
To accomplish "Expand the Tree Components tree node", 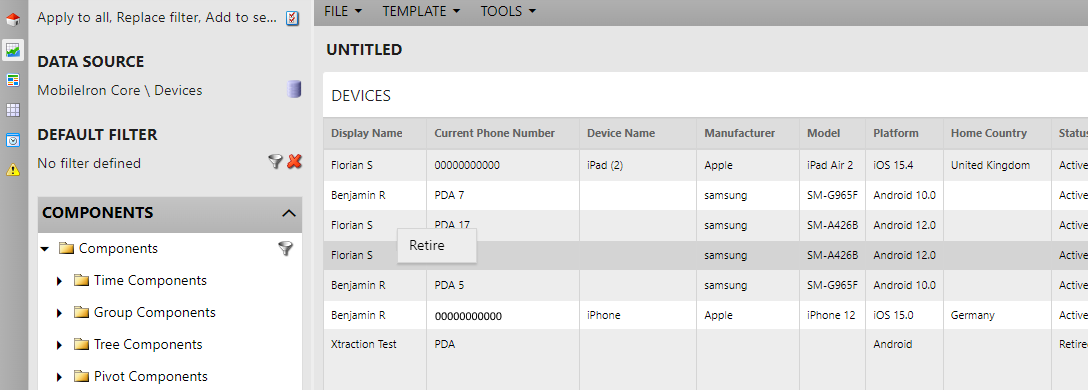I will click(x=60, y=345).
